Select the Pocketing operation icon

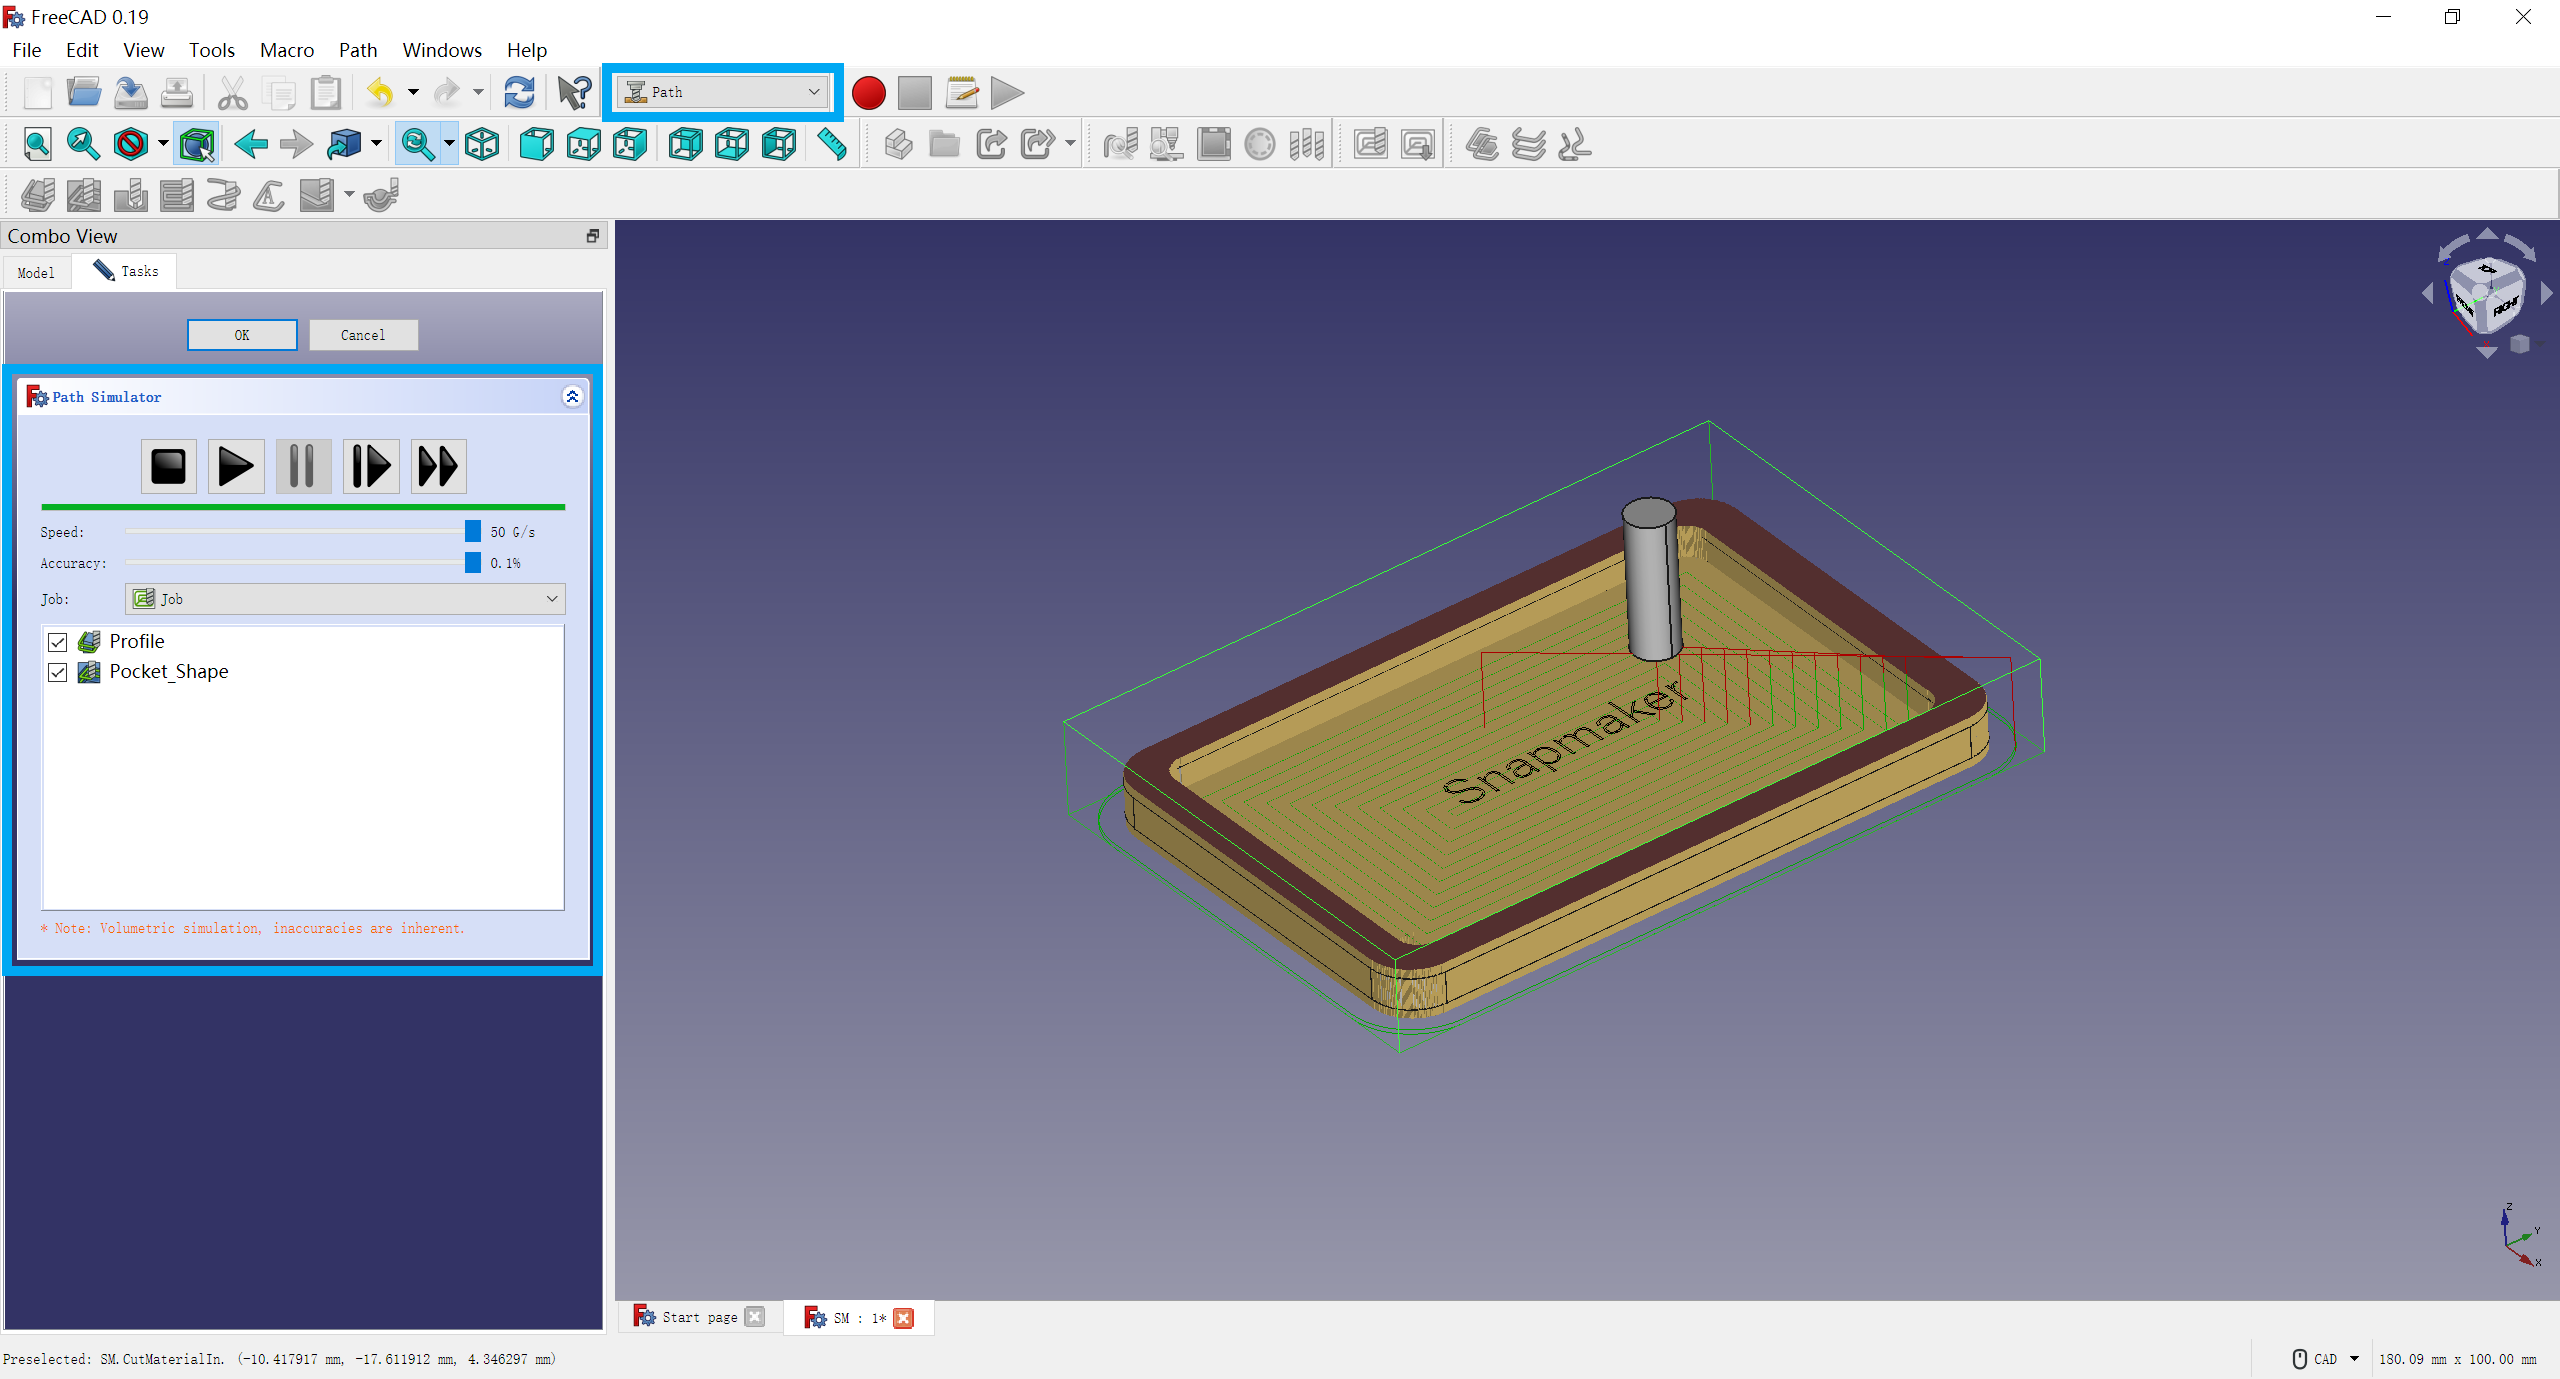click(x=84, y=195)
